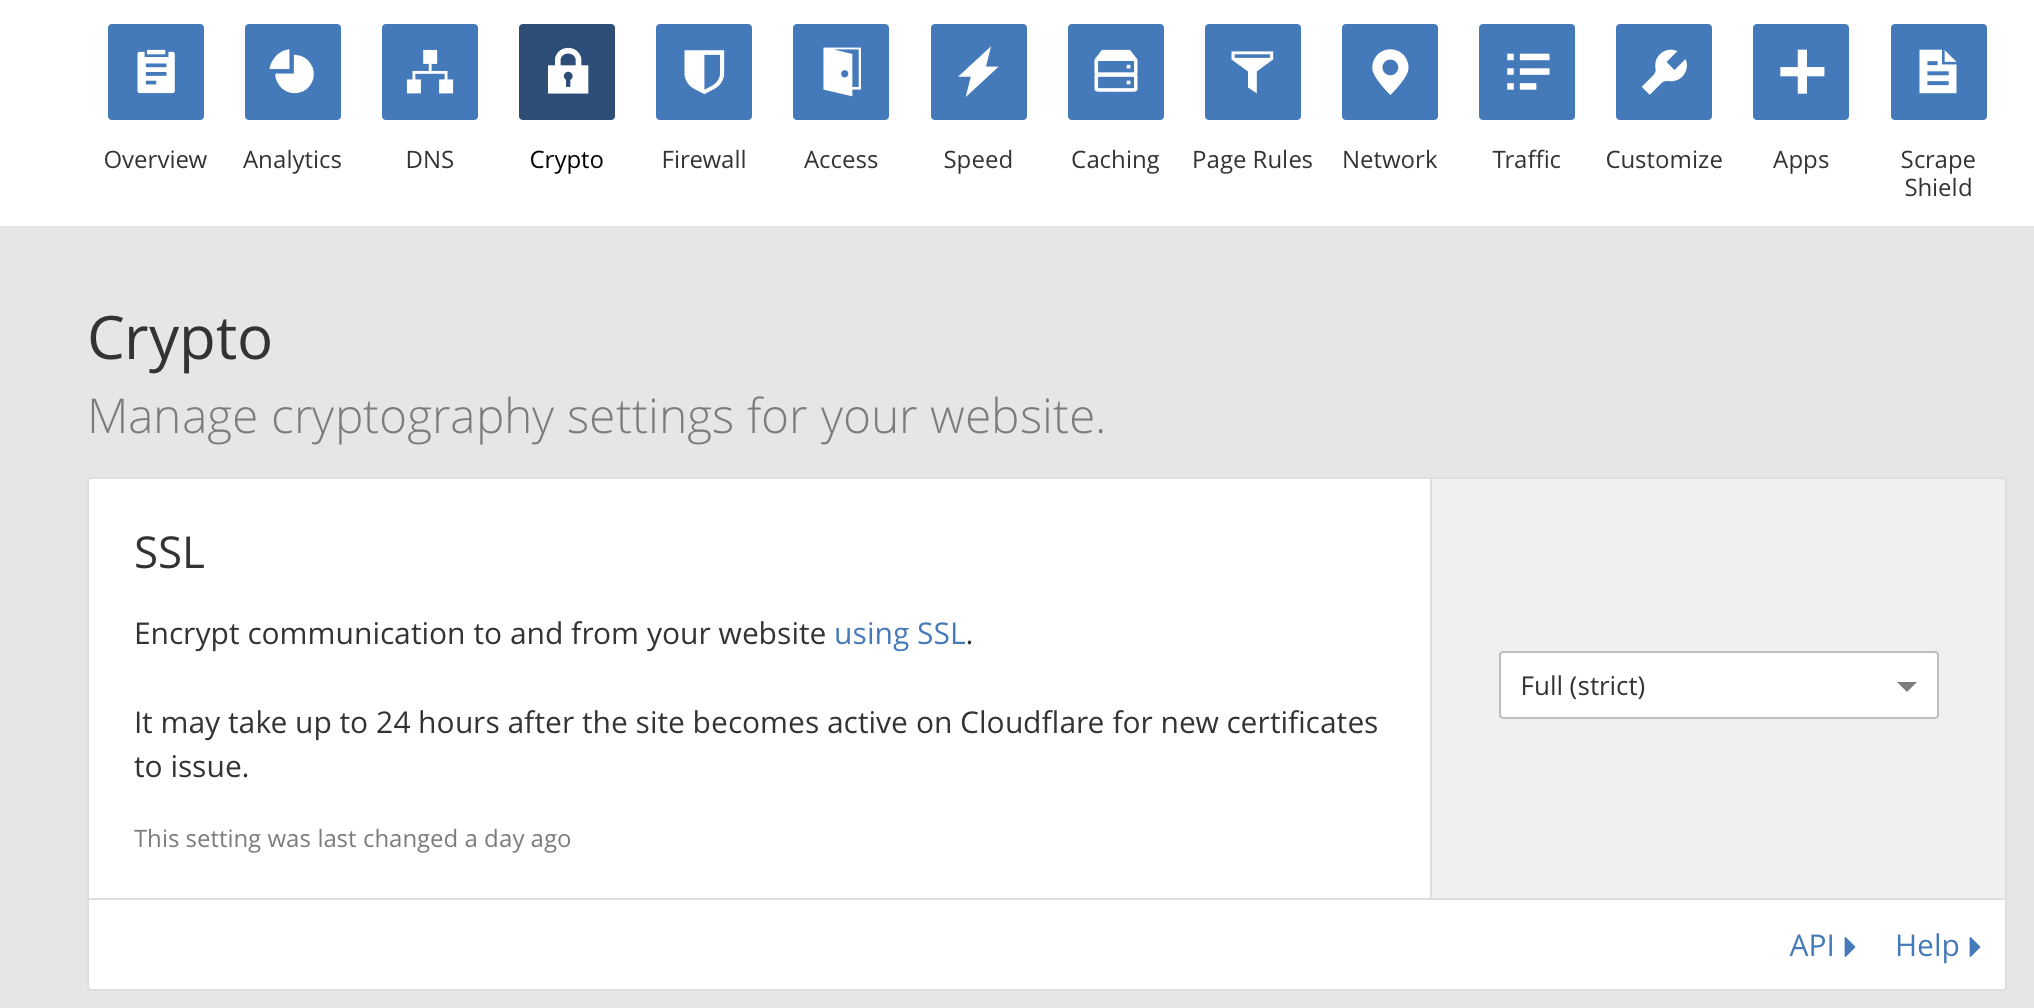Screen dimensions: 2034x1008
Task: Open the Caching server icon
Action: click(1115, 71)
